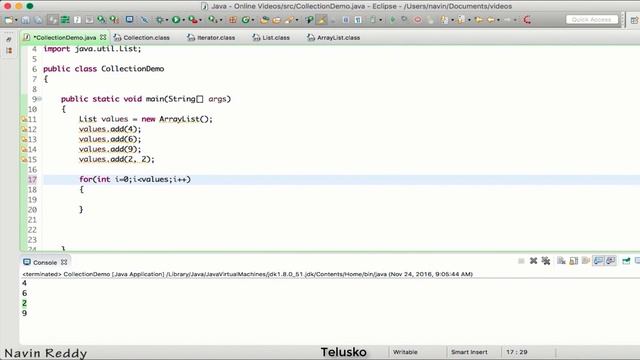Screen dimensions: 640x360
Task: Open the New Java Class dropdown arrow
Action: [x=253, y=20]
